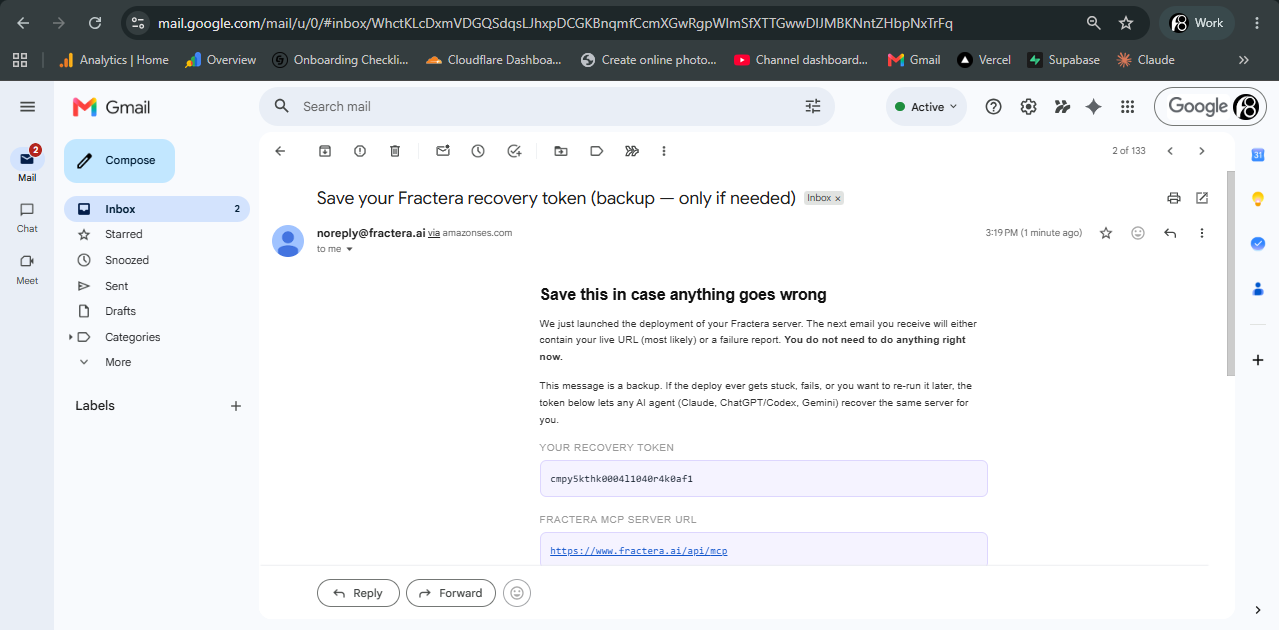
Task: Open Google Tasks side panel
Action: point(1258,243)
